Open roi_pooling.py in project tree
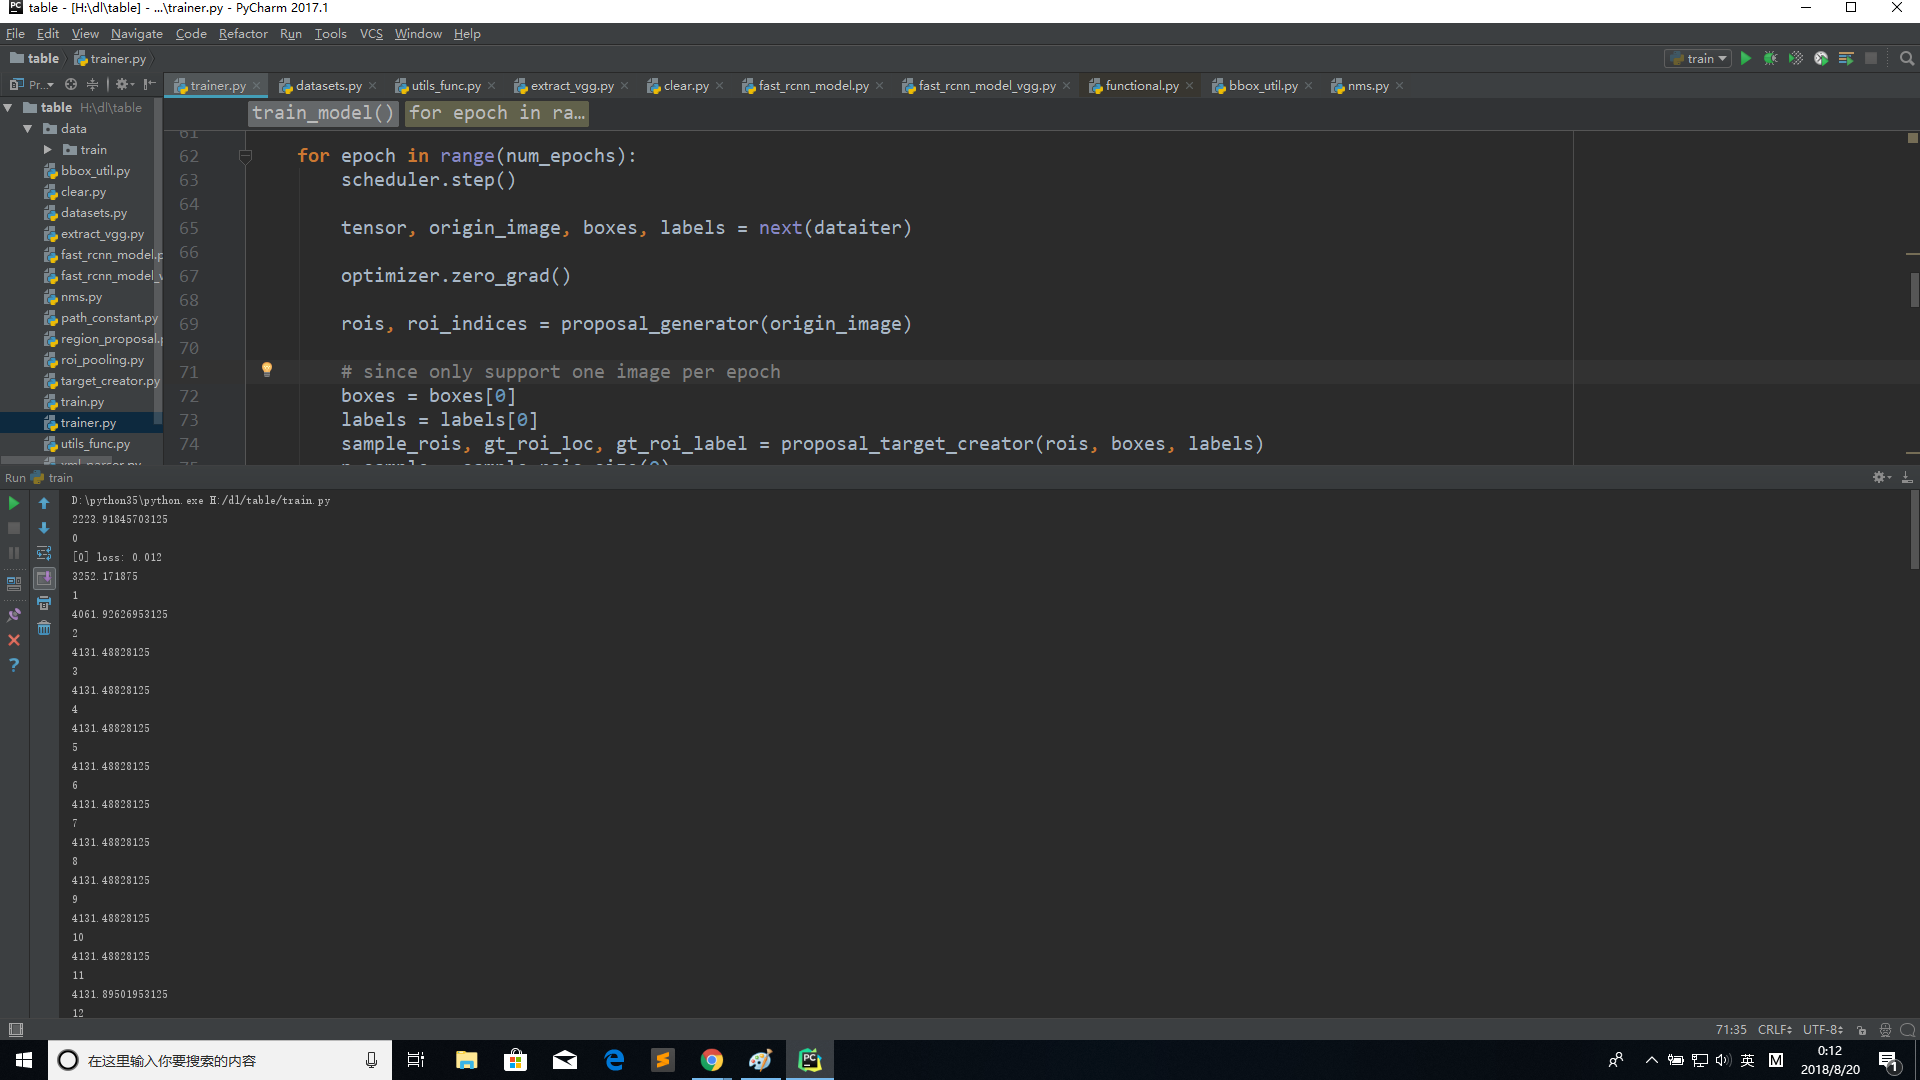 click(x=101, y=360)
